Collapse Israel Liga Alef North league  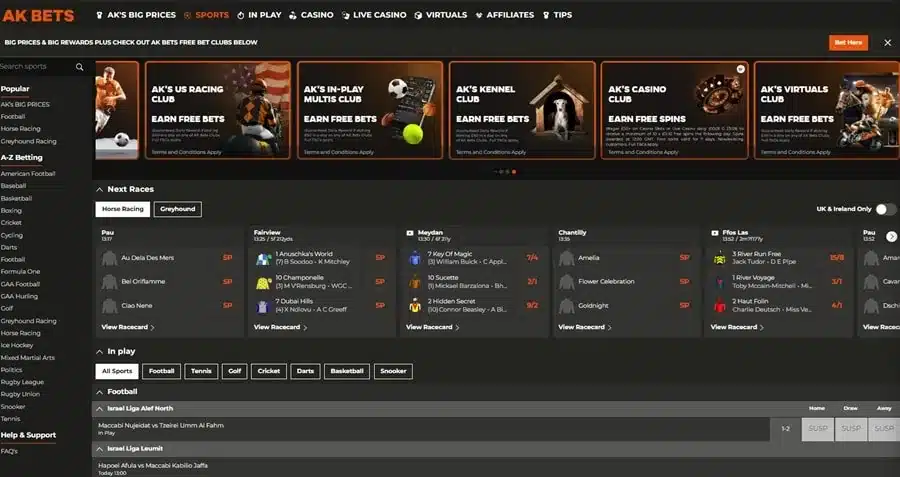[99, 409]
